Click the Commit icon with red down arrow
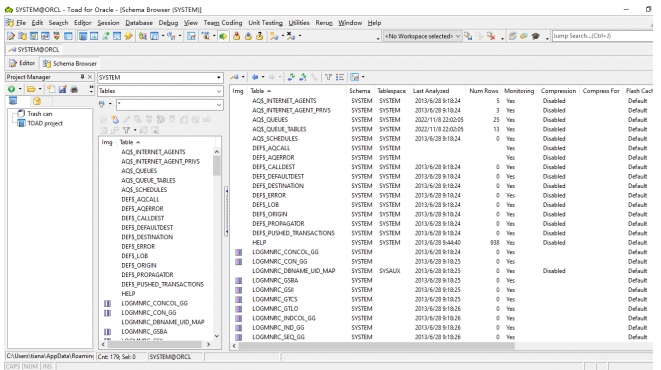 click(237, 36)
